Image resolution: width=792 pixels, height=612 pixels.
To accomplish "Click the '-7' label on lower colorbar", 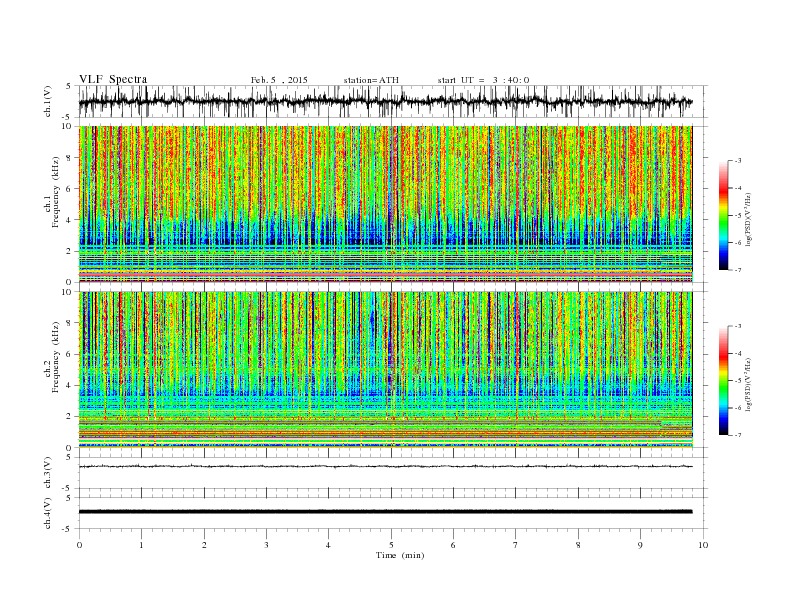I will pos(738,435).
